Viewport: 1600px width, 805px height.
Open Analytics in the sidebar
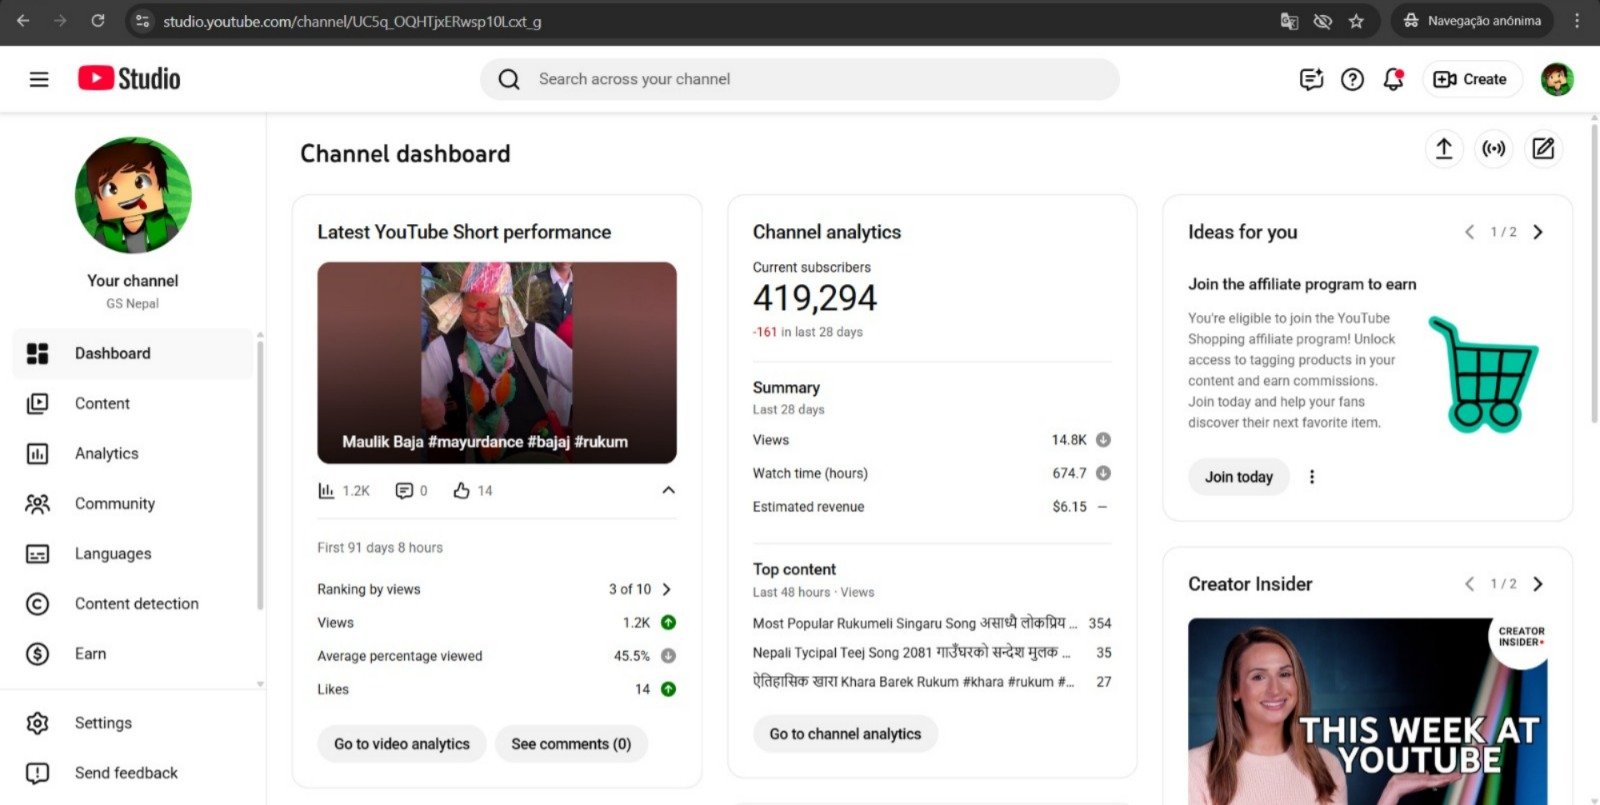pyautogui.click(x=106, y=453)
